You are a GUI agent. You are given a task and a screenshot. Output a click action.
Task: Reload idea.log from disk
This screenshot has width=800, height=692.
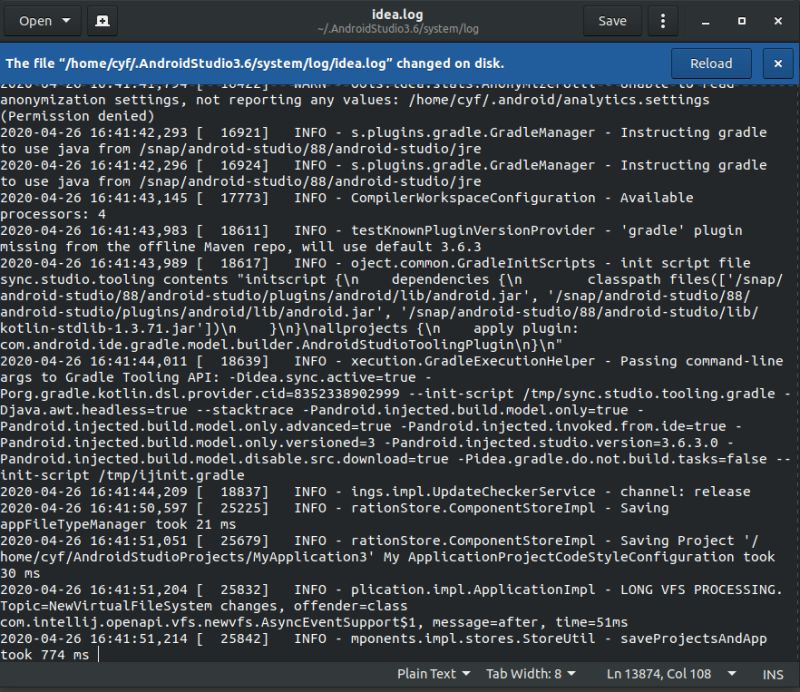tap(711, 63)
